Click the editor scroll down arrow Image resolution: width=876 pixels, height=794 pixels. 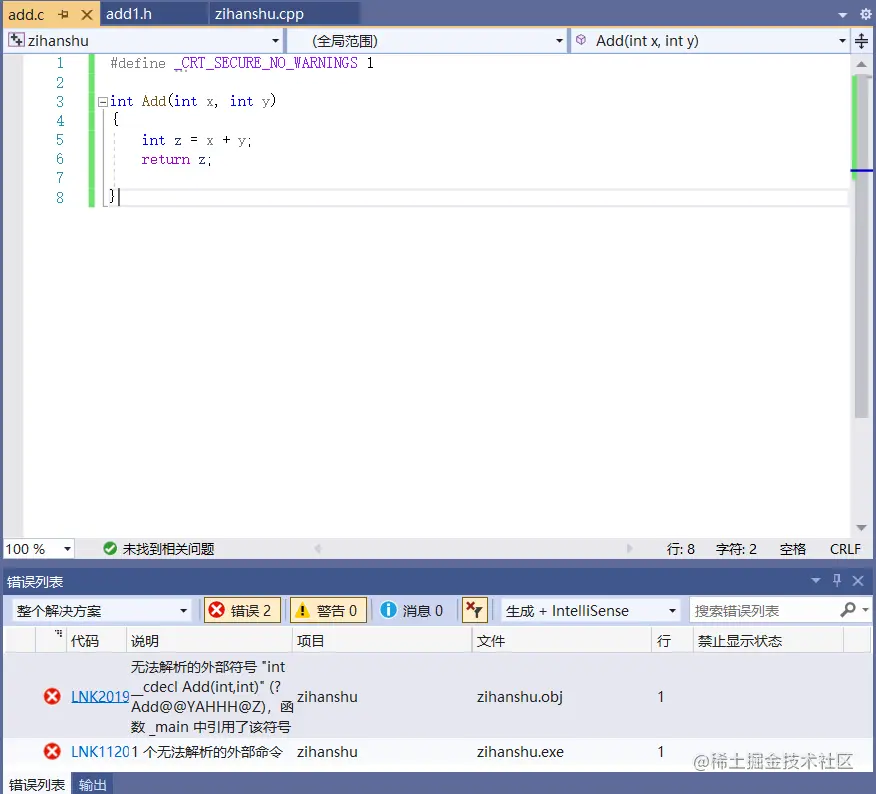coord(861,528)
